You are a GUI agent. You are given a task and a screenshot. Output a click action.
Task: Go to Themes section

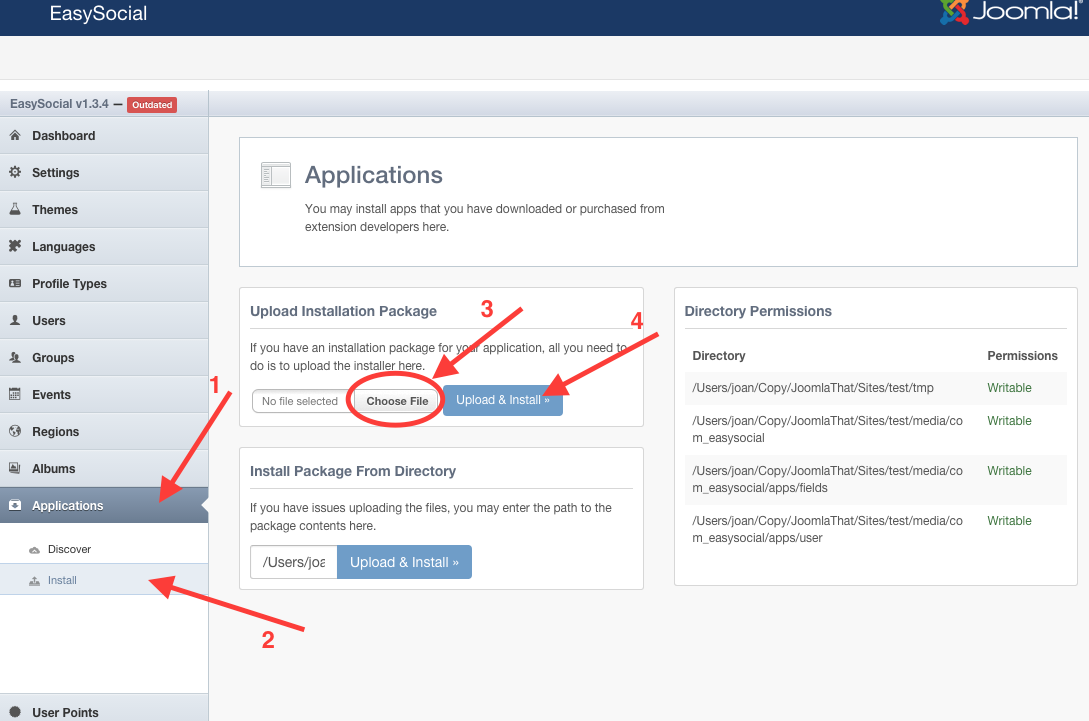click(104, 209)
